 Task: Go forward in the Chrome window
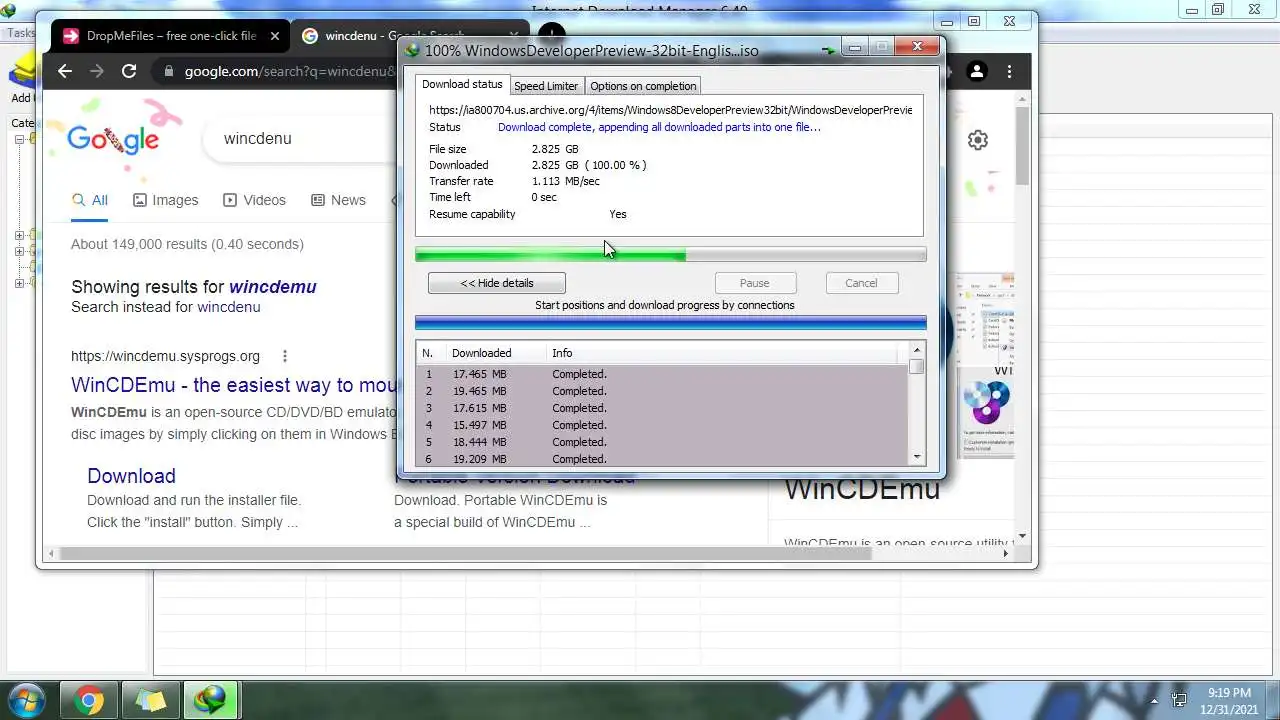point(97,71)
